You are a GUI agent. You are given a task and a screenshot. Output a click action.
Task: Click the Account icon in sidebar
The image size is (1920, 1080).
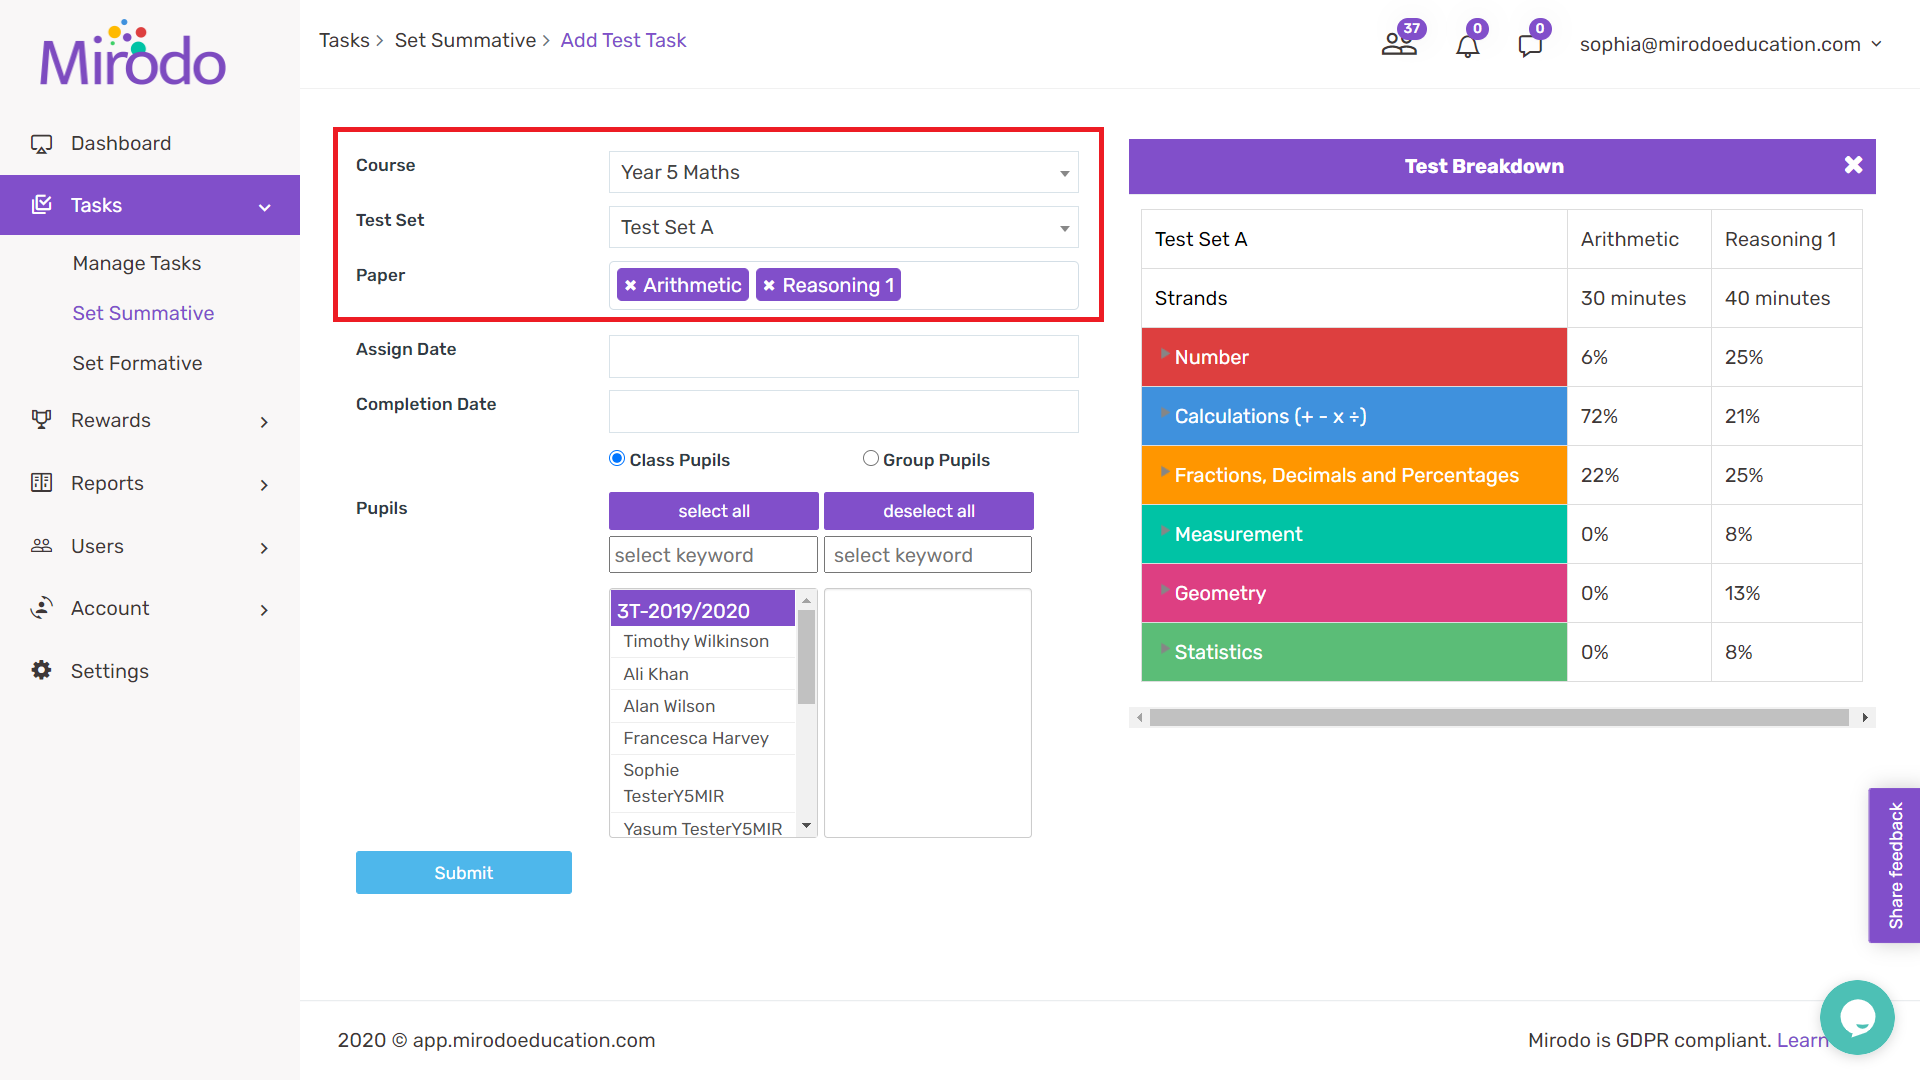[x=41, y=608]
